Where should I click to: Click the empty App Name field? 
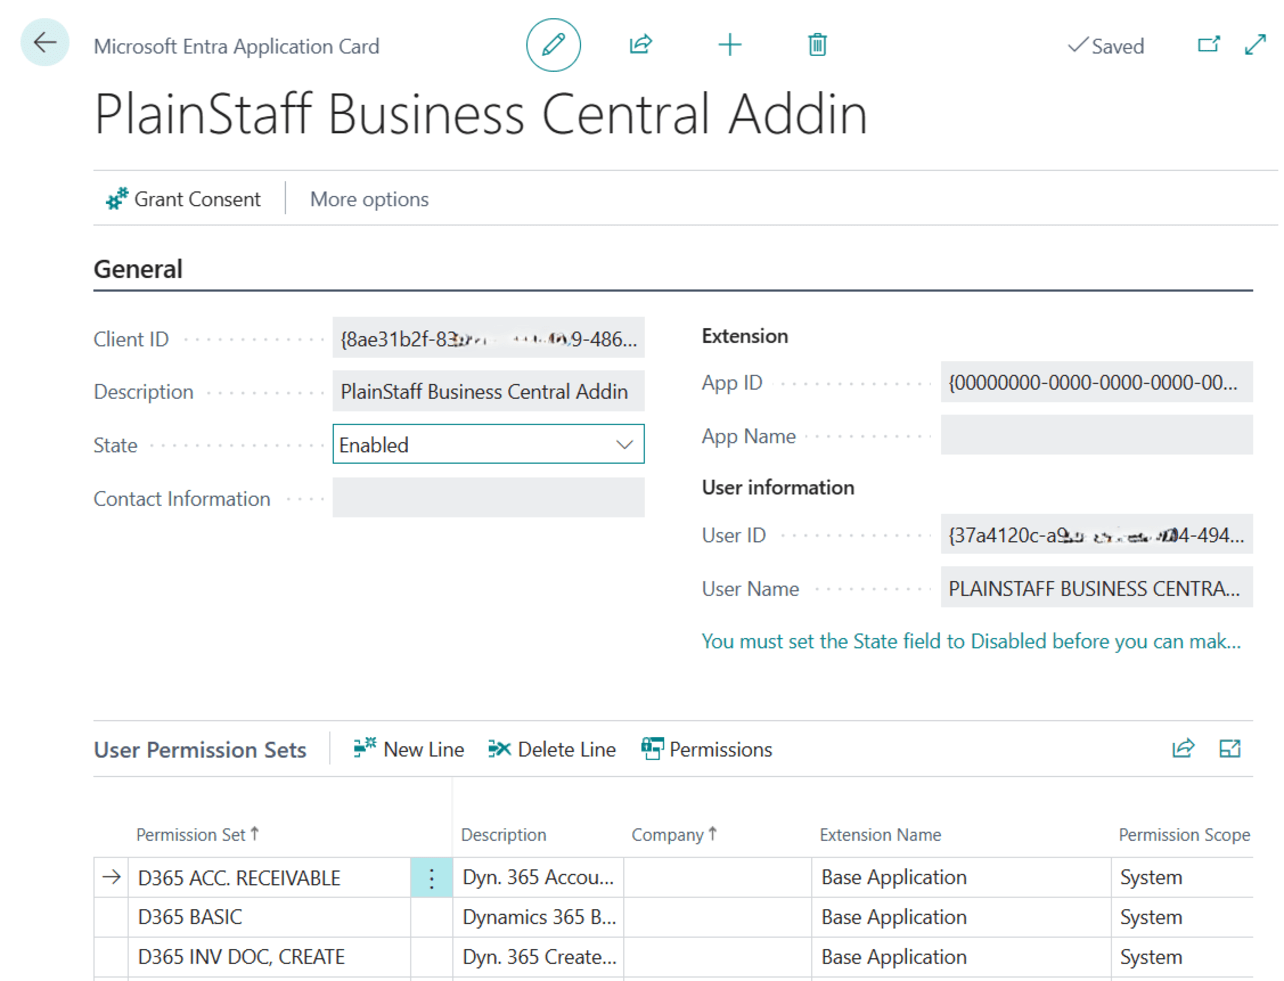1096,435
